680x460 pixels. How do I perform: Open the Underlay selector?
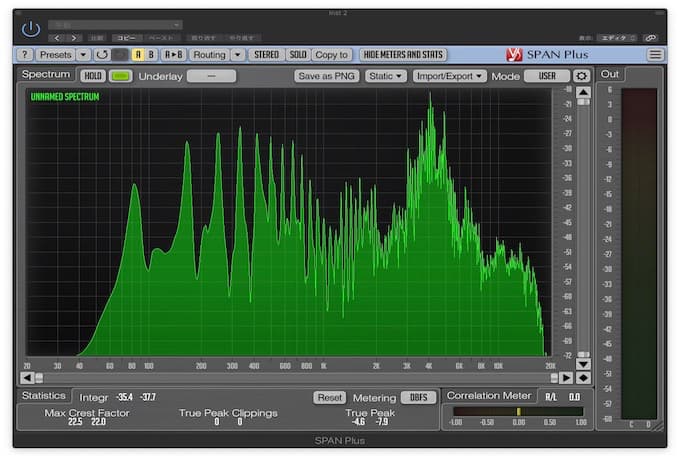(x=212, y=76)
